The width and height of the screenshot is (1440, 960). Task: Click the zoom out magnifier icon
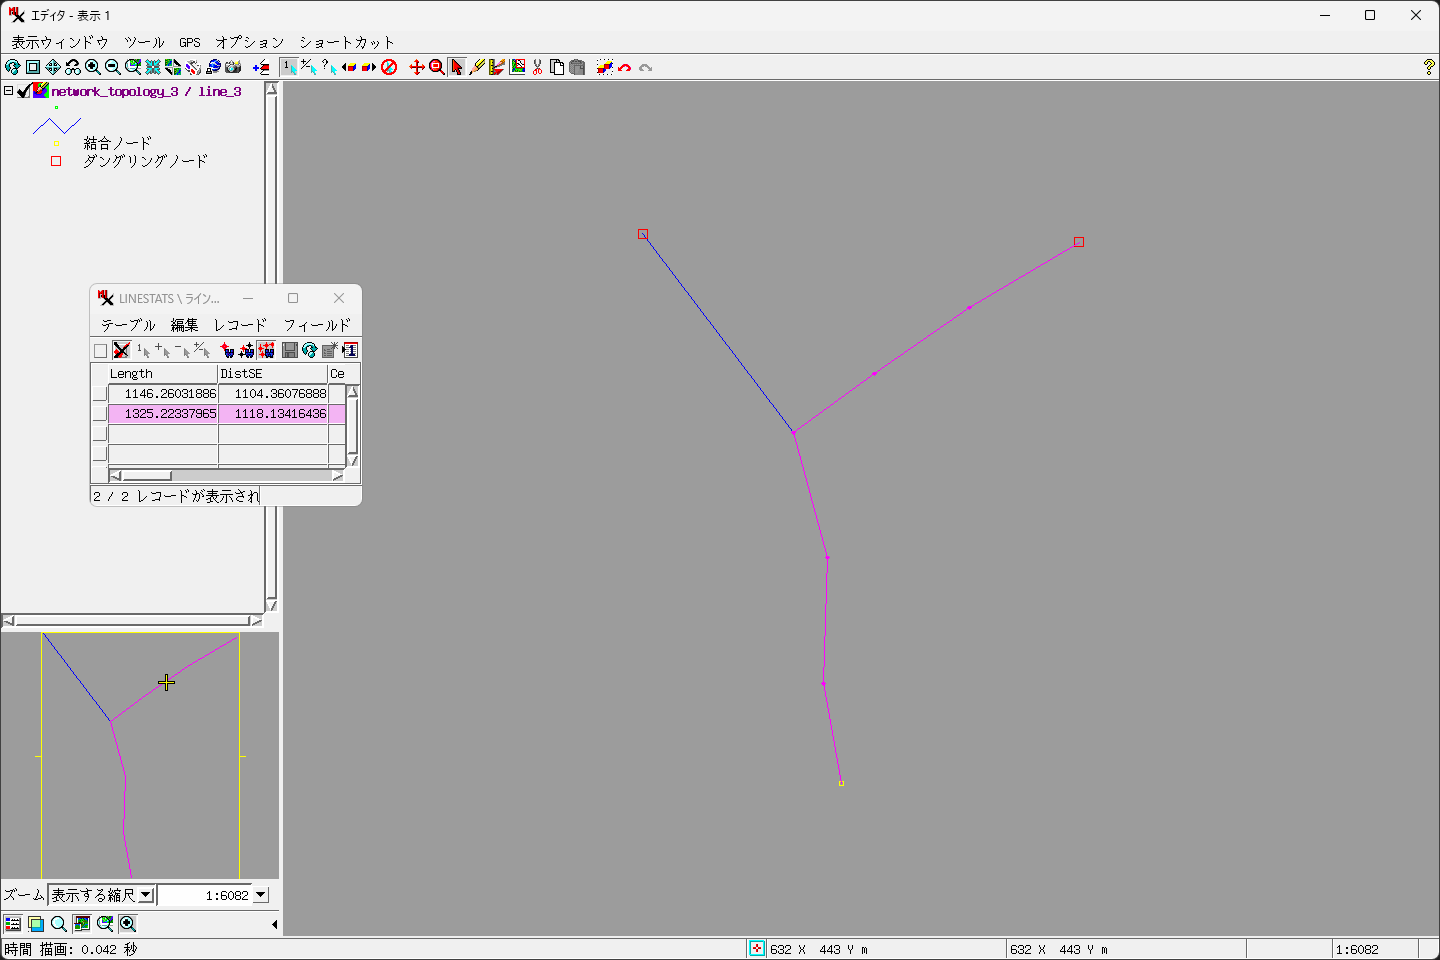tap(113, 67)
